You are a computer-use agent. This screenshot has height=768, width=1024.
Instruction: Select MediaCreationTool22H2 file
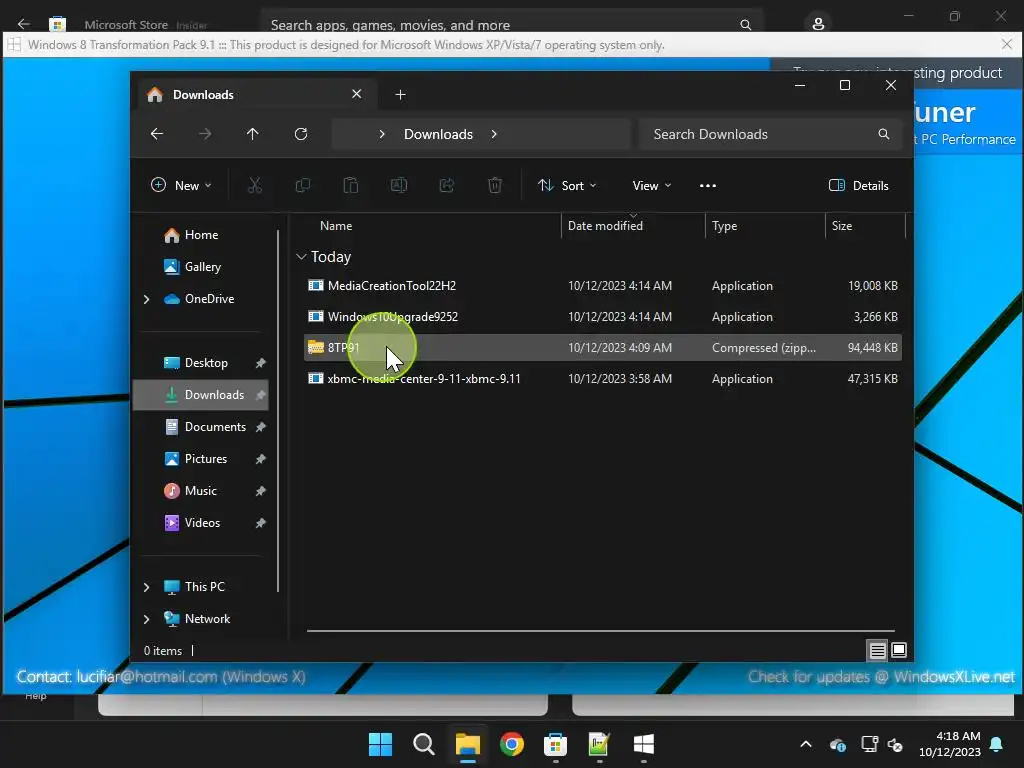tap(603, 286)
